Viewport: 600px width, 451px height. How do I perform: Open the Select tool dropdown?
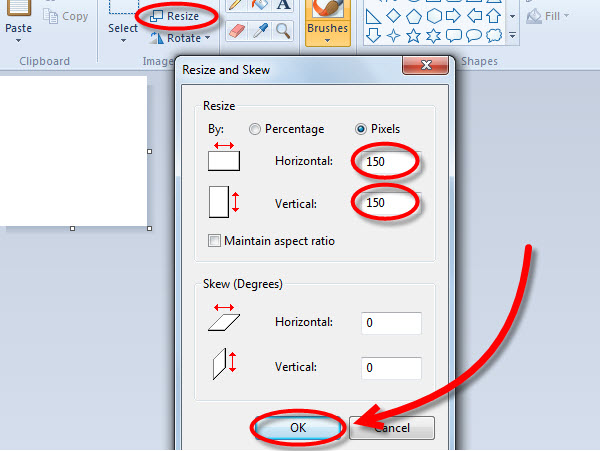pyautogui.click(x=123, y=30)
